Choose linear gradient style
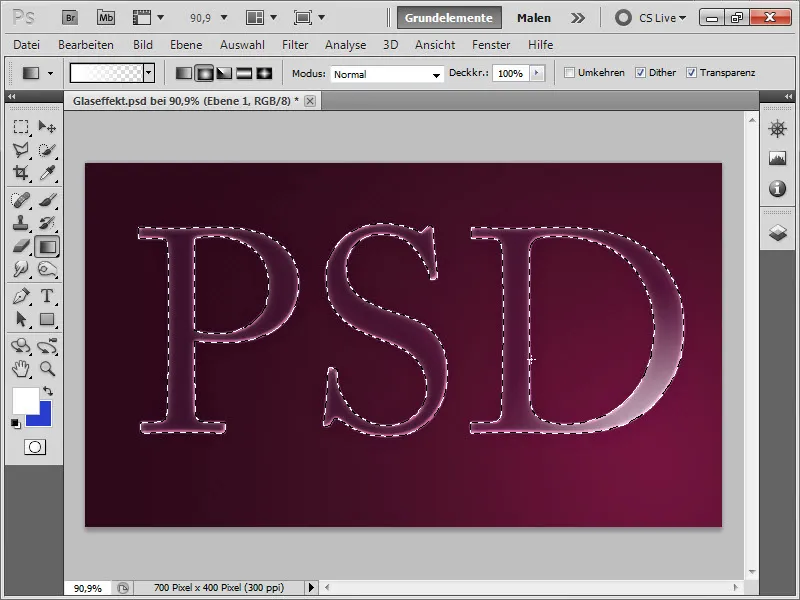The height and width of the screenshot is (600, 800). (x=184, y=73)
